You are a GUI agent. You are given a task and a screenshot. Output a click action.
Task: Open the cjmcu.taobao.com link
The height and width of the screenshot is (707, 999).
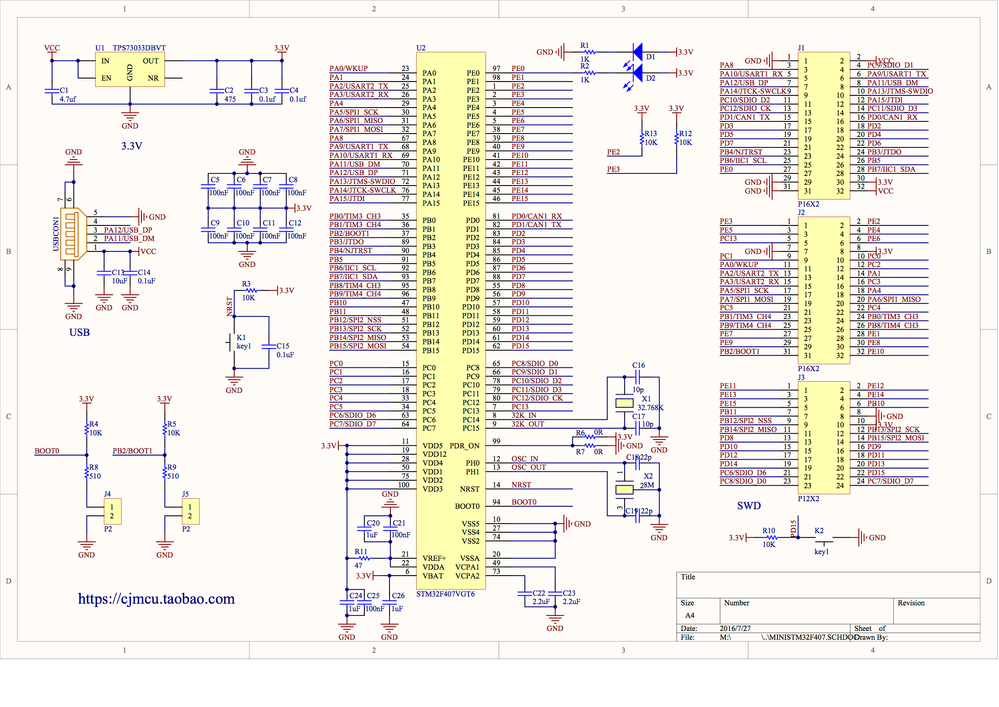(154, 599)
